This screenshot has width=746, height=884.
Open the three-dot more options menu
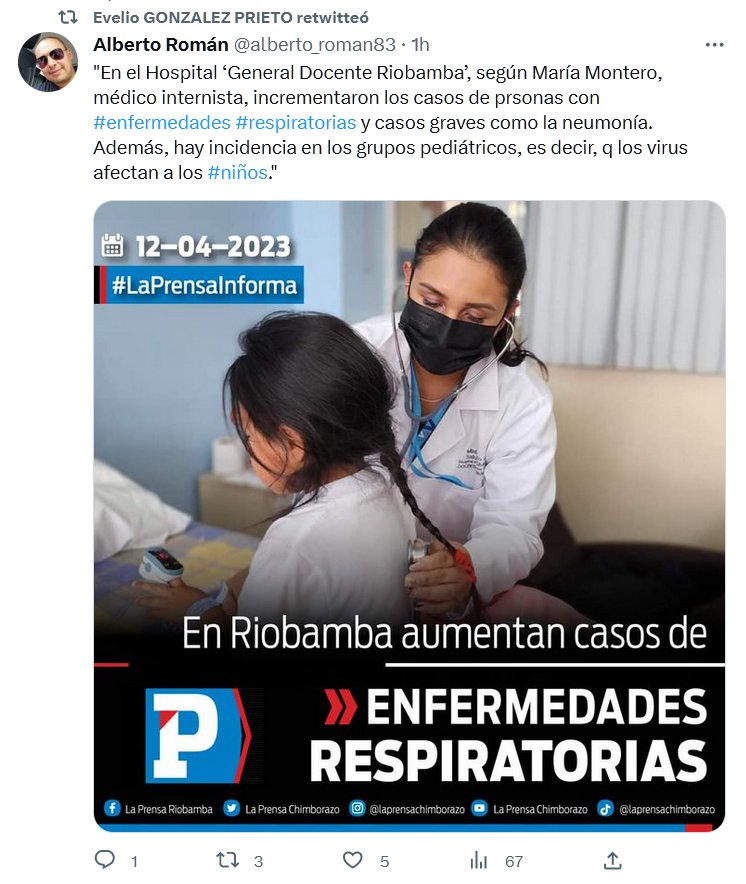(714, 45)
